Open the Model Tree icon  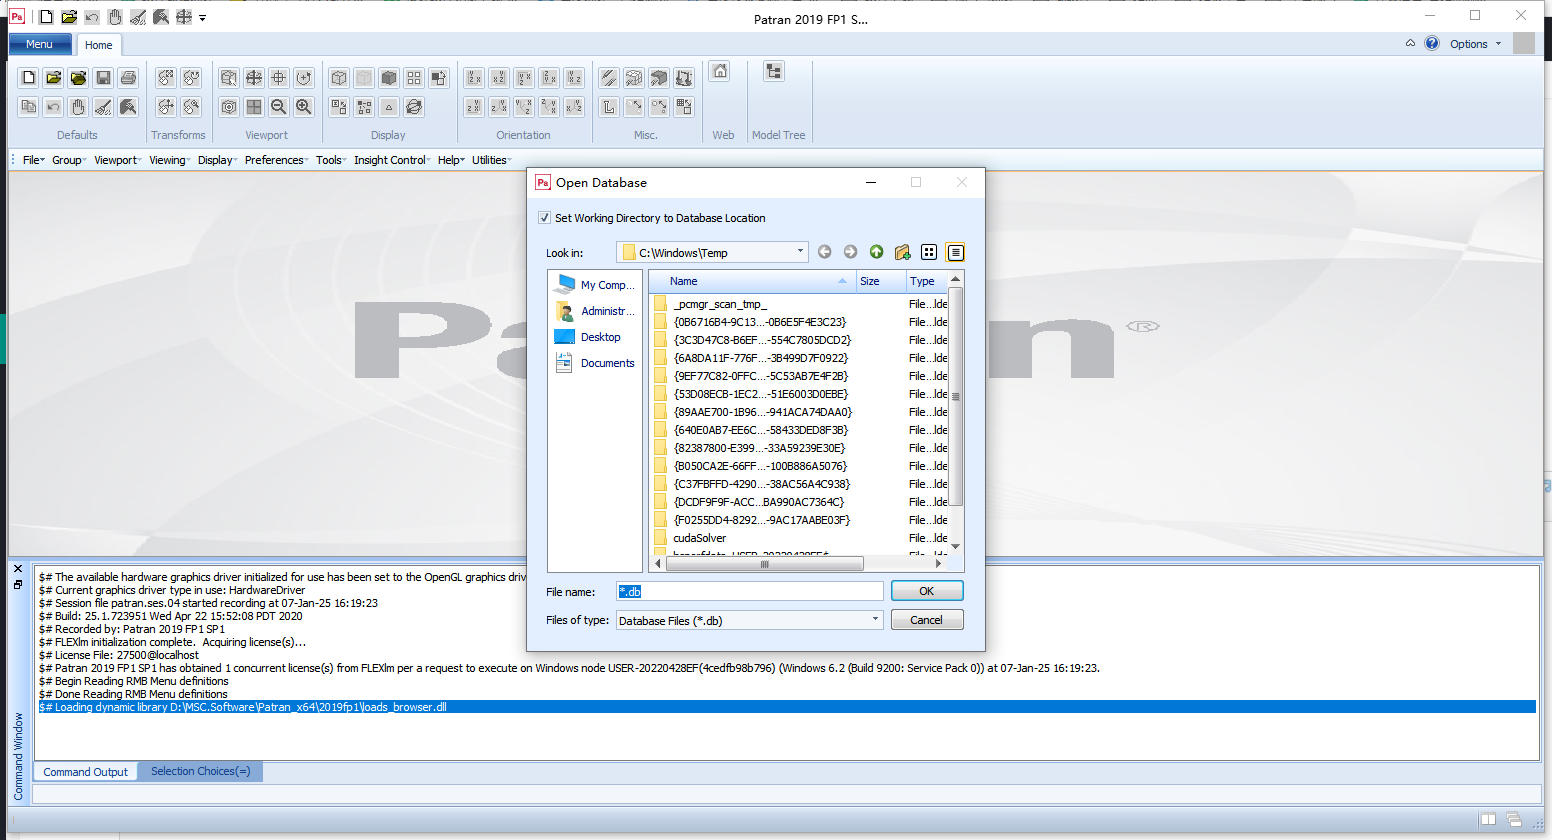click(x=774, y=71)
